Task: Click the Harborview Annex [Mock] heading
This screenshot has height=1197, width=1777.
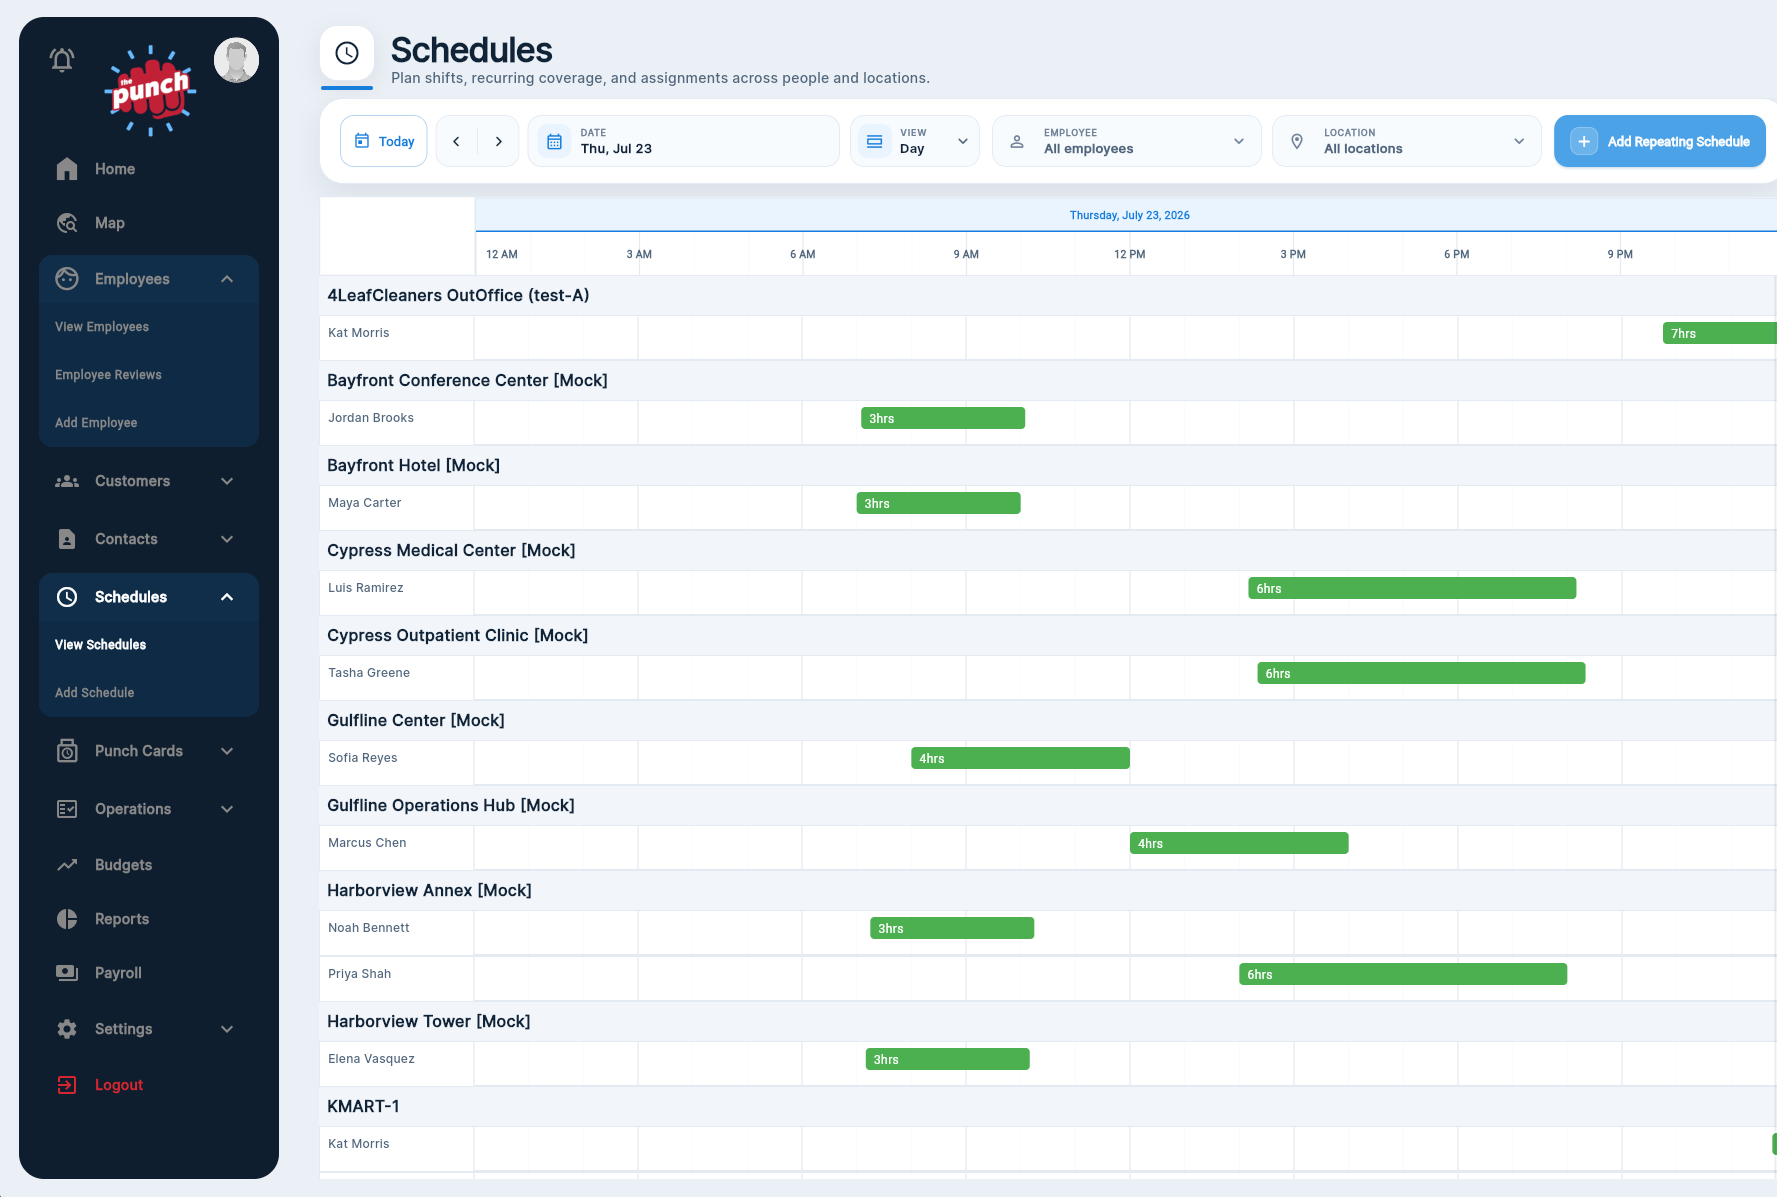Action: tap(429, 891)
